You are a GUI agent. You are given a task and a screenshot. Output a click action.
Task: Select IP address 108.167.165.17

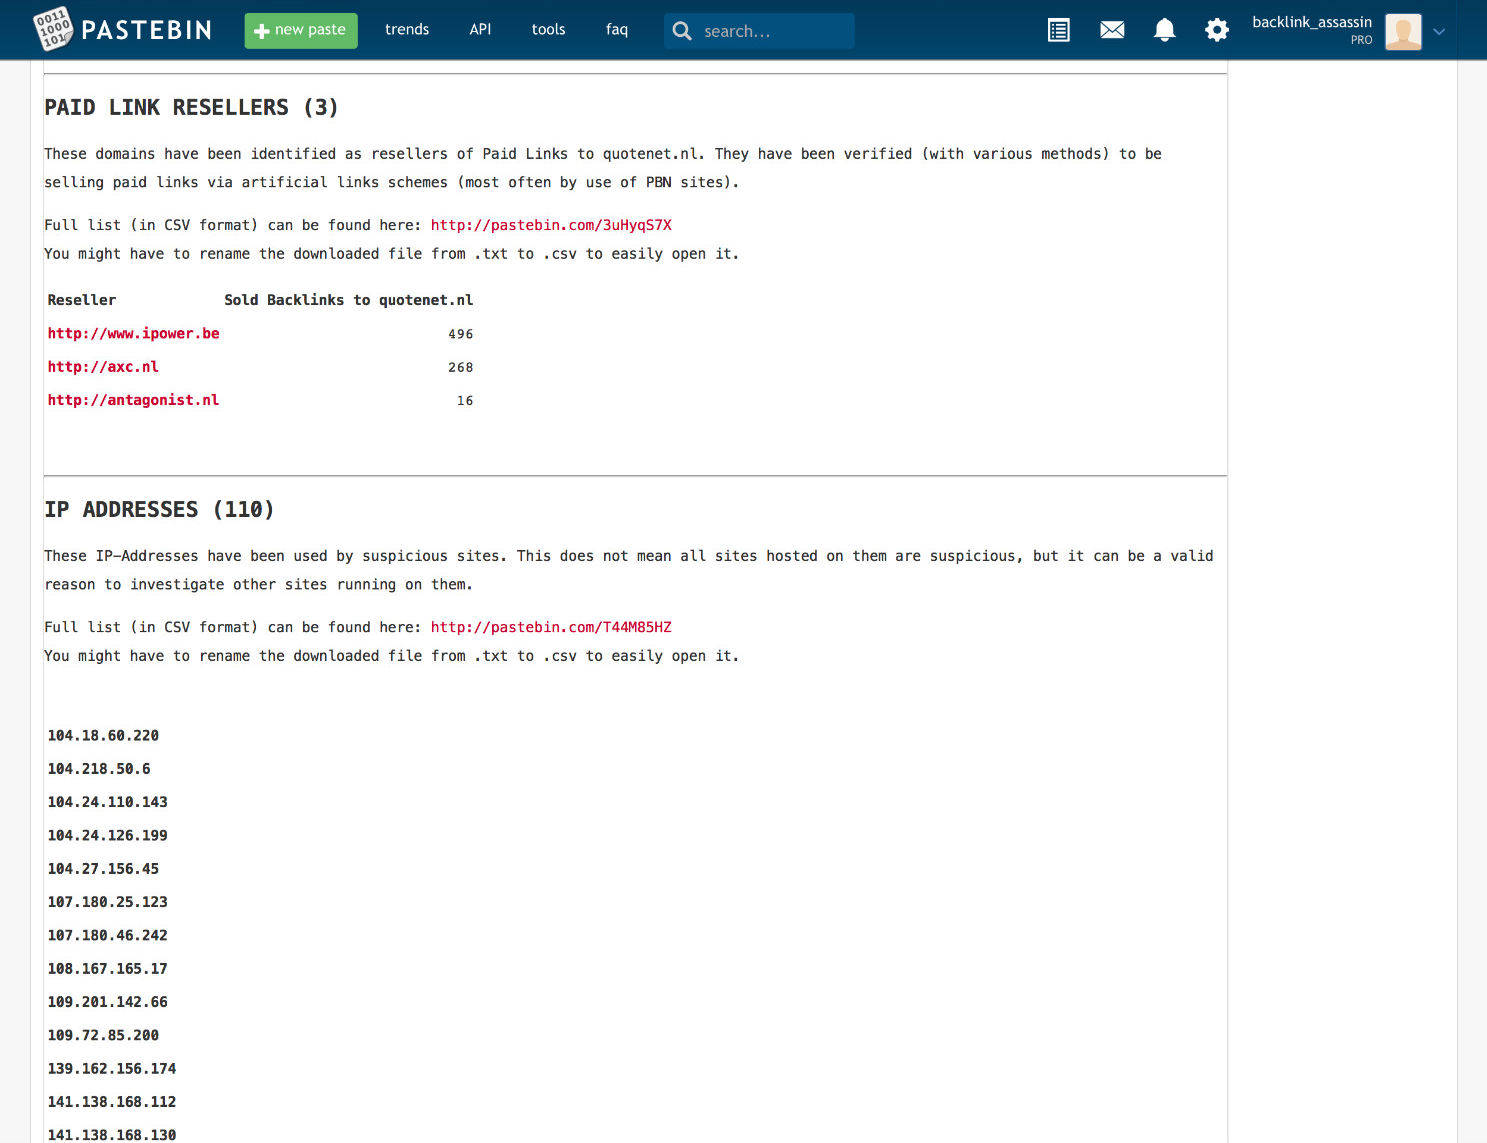(107, 969)
